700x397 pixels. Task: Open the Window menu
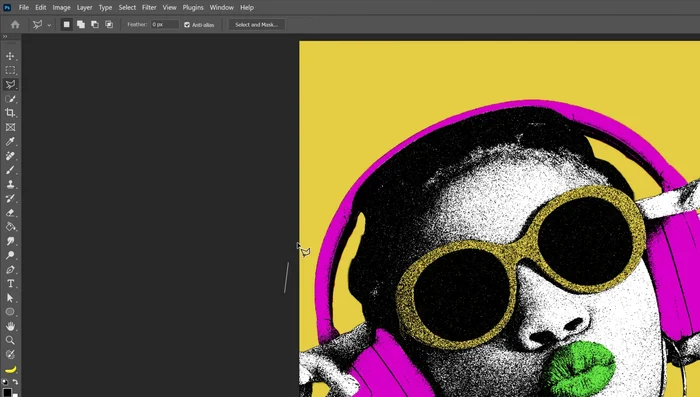(x=221, y=8)
